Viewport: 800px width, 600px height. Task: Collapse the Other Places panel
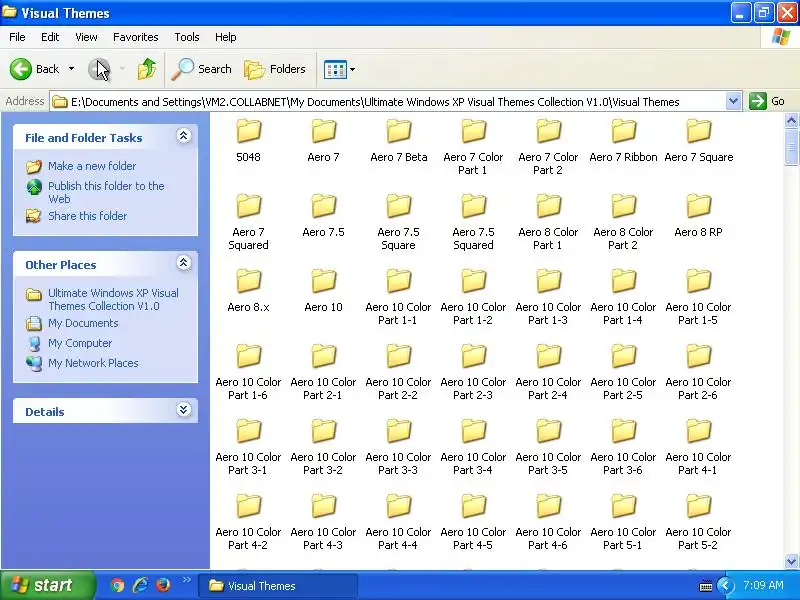pos(184,263)
